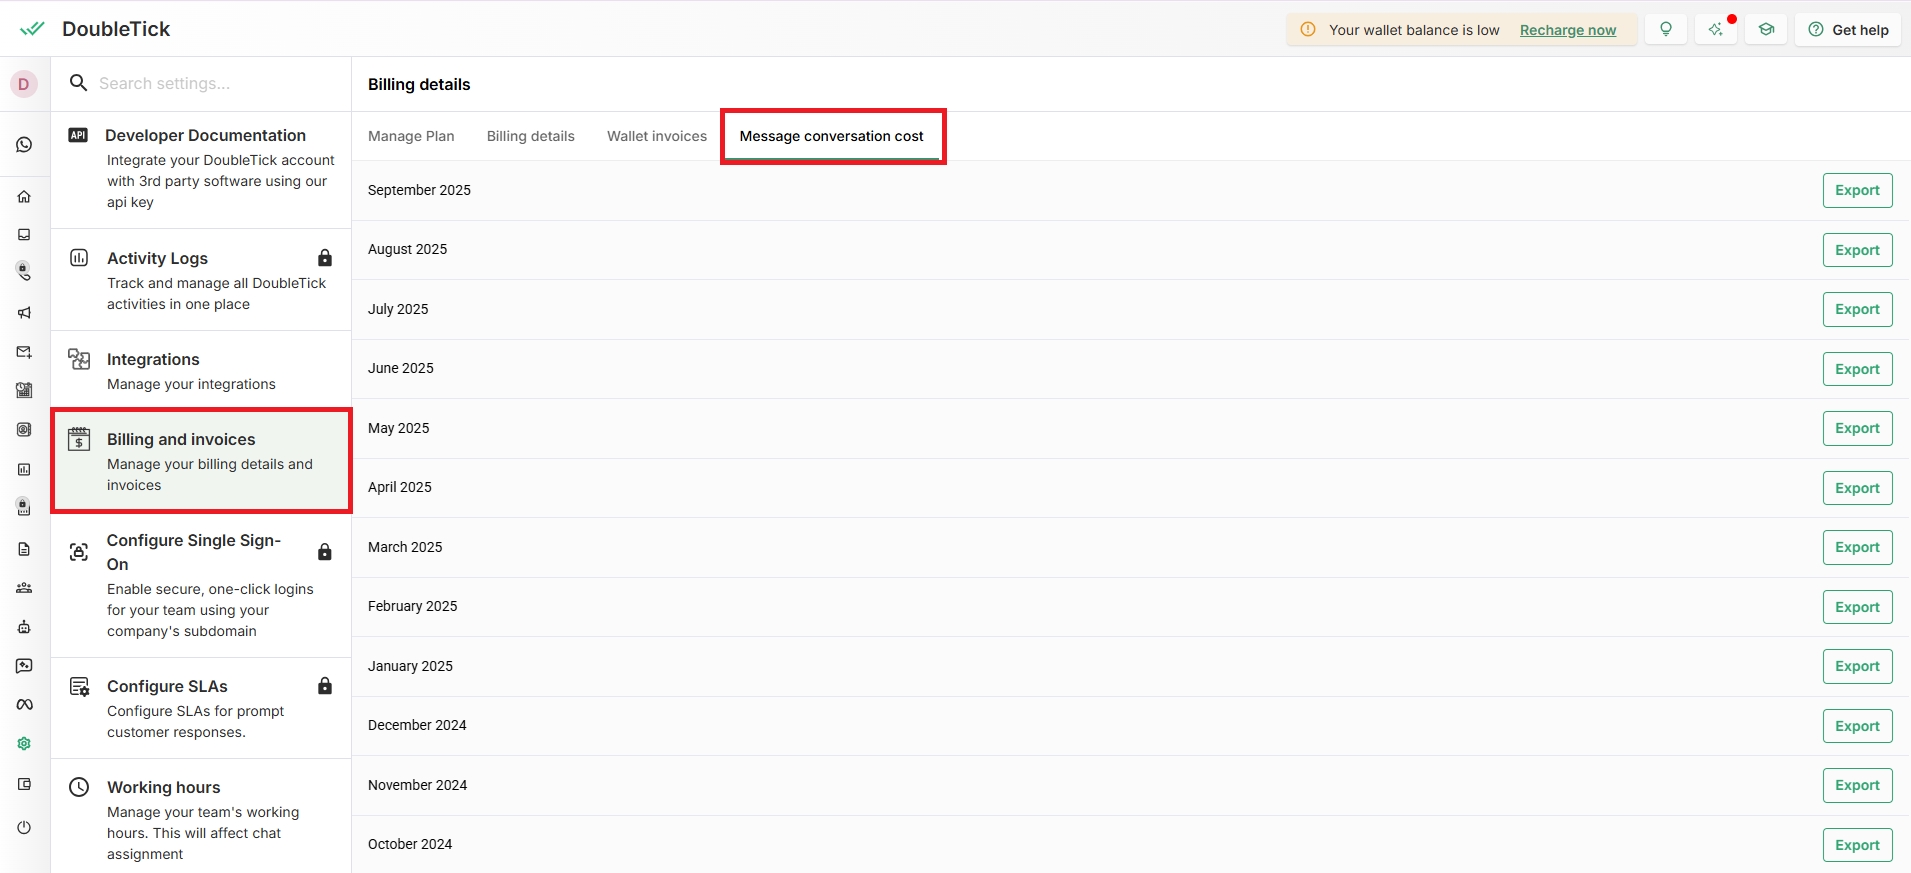The height and width of the screenshot is (873, 1911).
Task: Click the D profile avatar
Action: tap(24, 84)
